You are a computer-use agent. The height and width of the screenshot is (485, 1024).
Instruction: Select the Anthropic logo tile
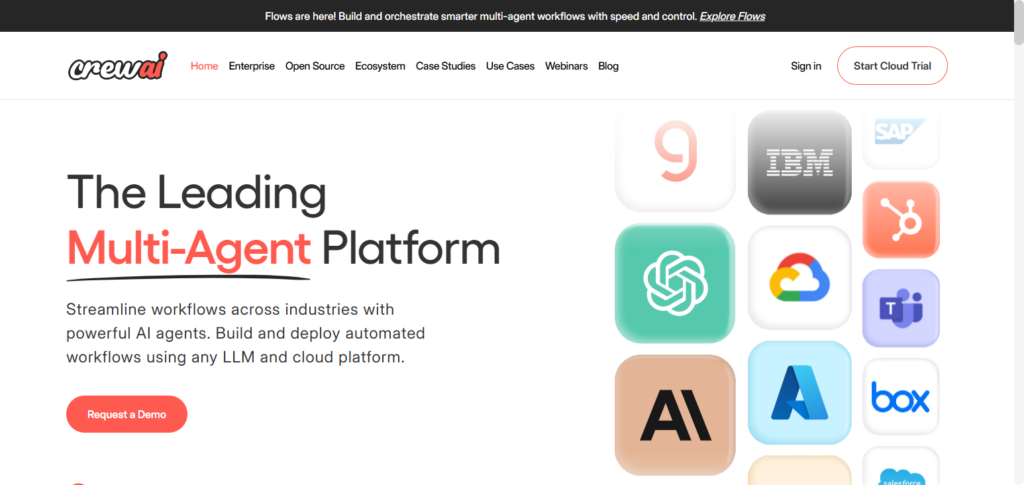pos(675,414)
